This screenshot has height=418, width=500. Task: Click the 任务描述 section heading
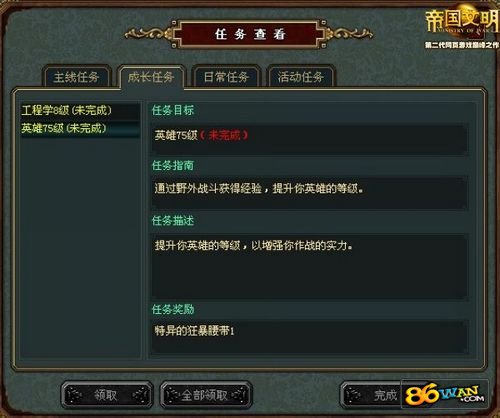(x=173, y=221)
